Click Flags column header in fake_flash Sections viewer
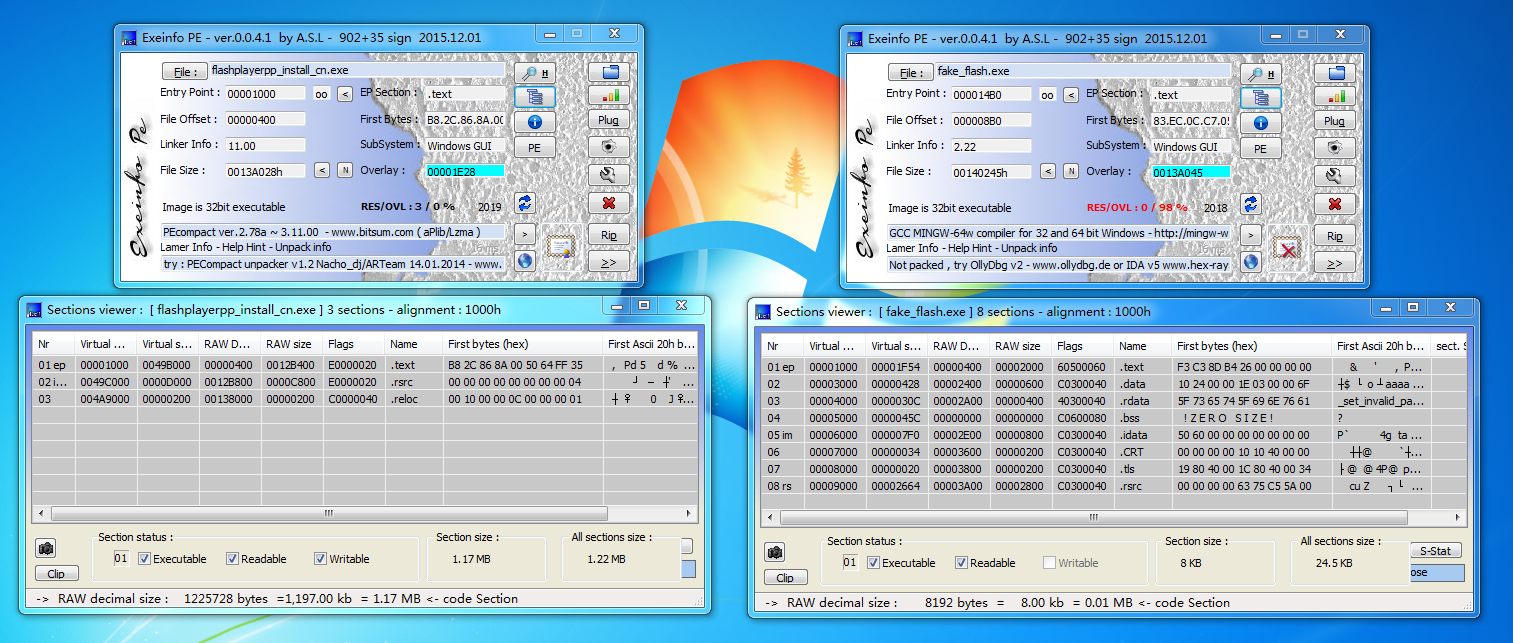 pyautogui.click(x=1081, y=346)
